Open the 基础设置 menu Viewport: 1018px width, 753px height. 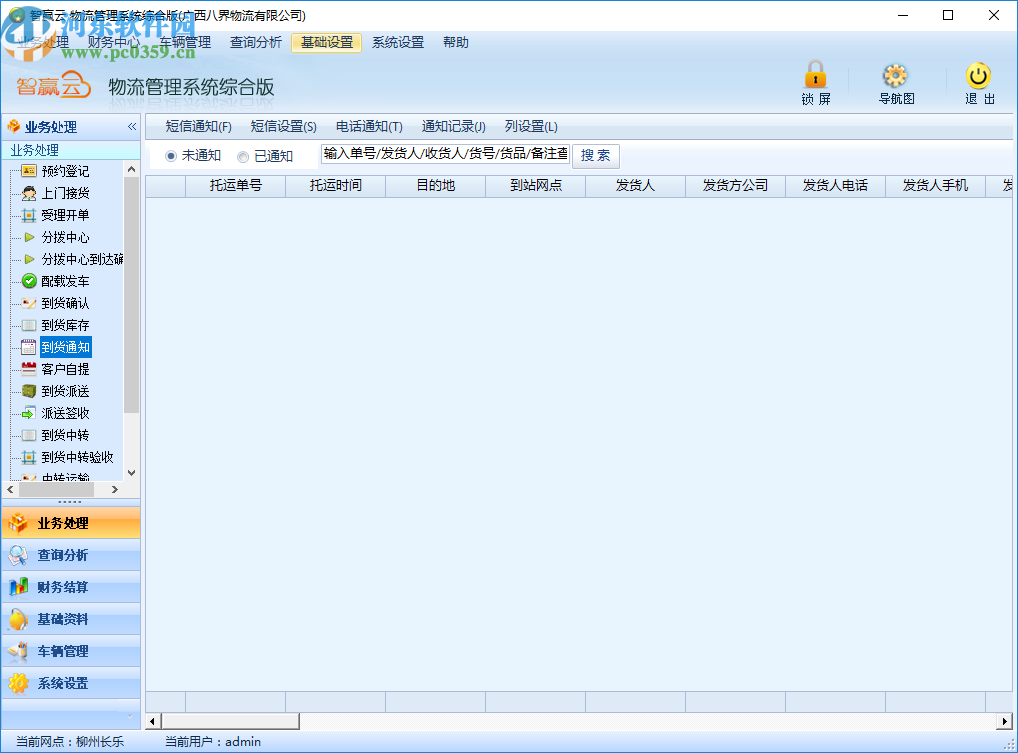click(x=327, y=42)
